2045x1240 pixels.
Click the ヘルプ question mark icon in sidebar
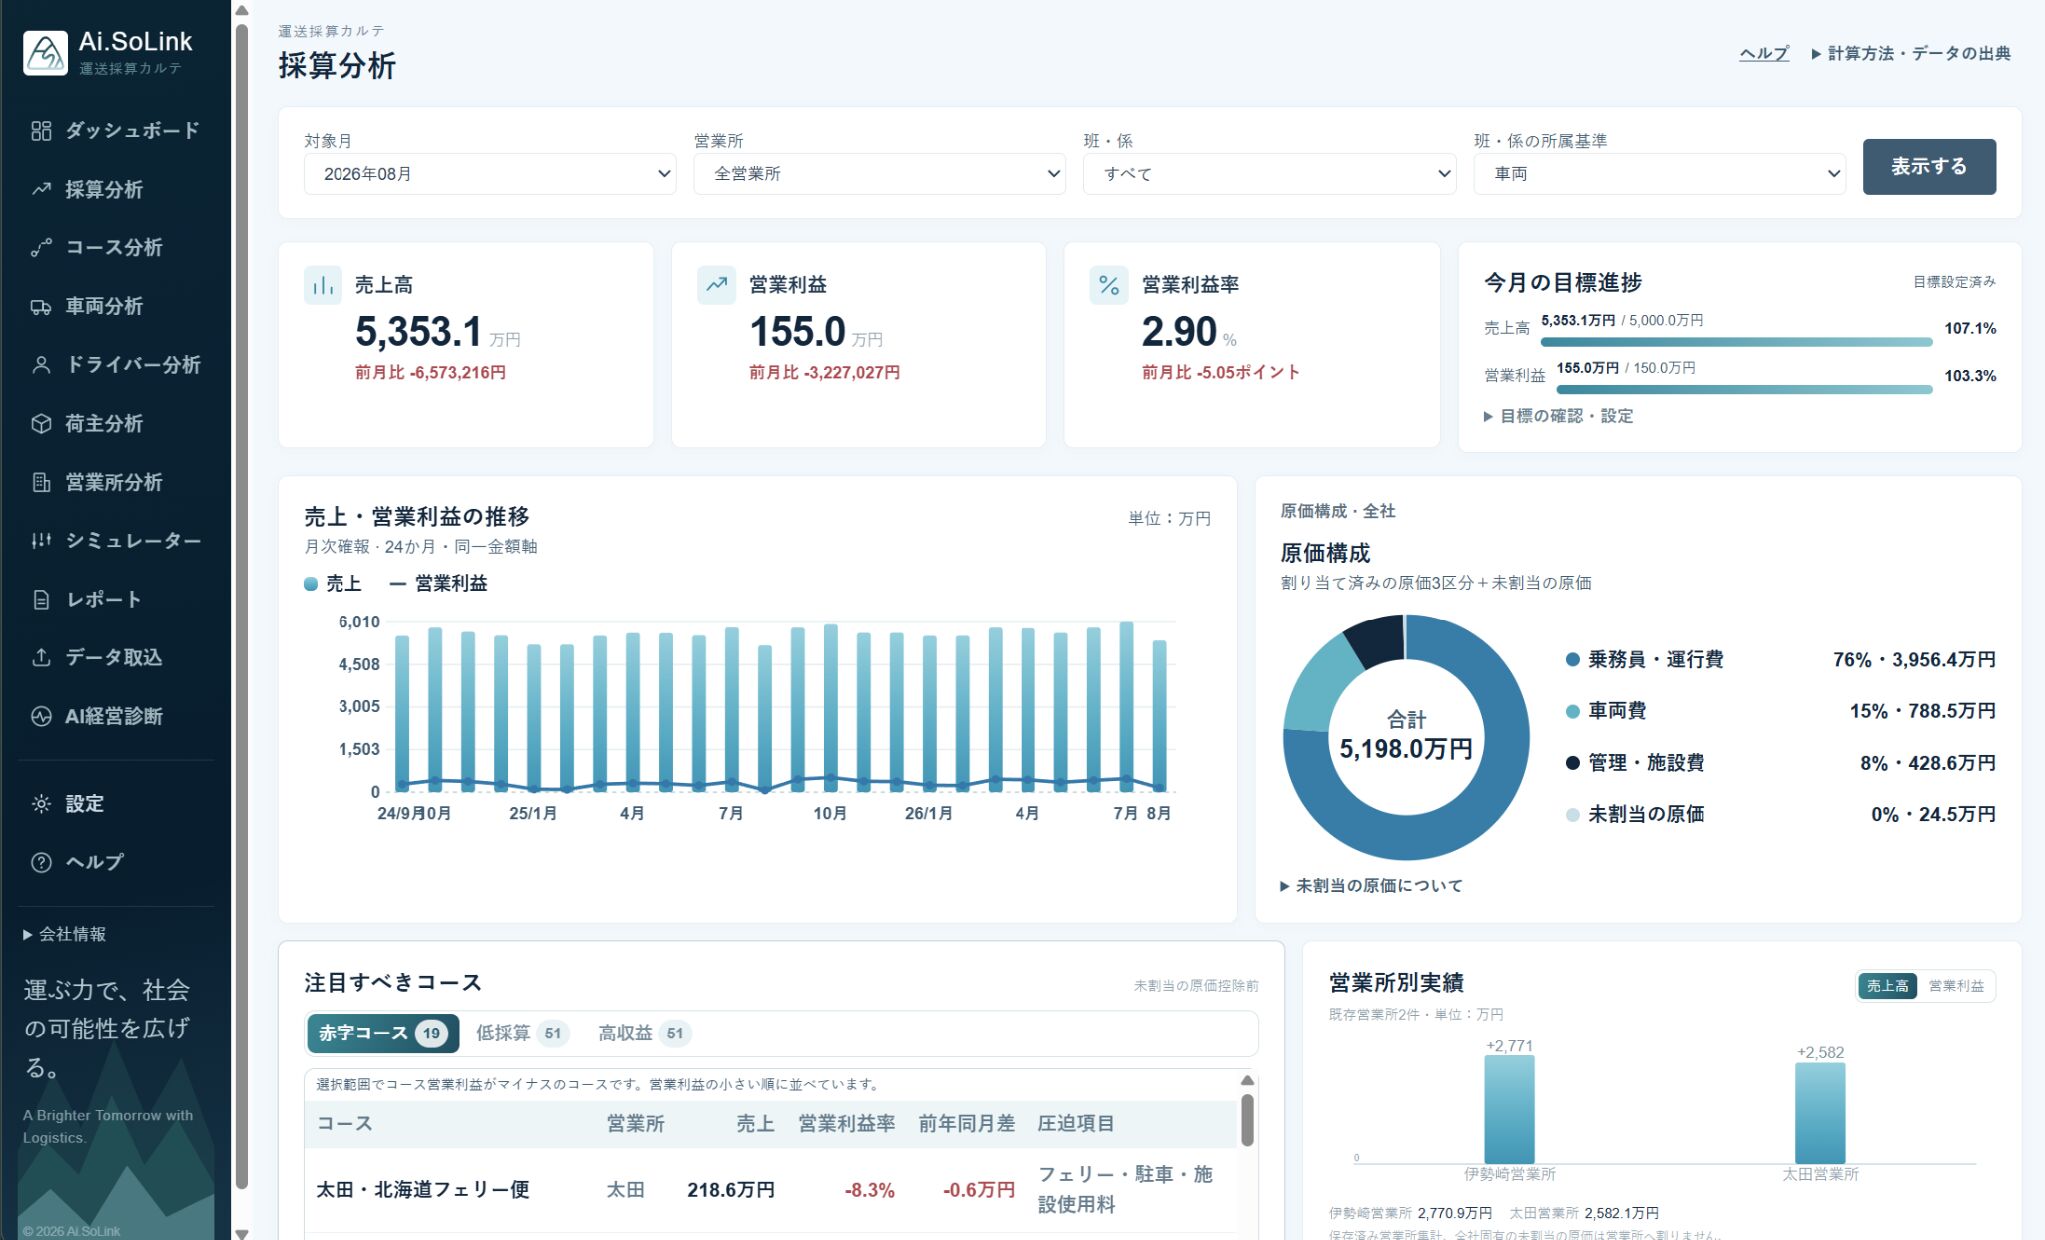tap(41, 862)
